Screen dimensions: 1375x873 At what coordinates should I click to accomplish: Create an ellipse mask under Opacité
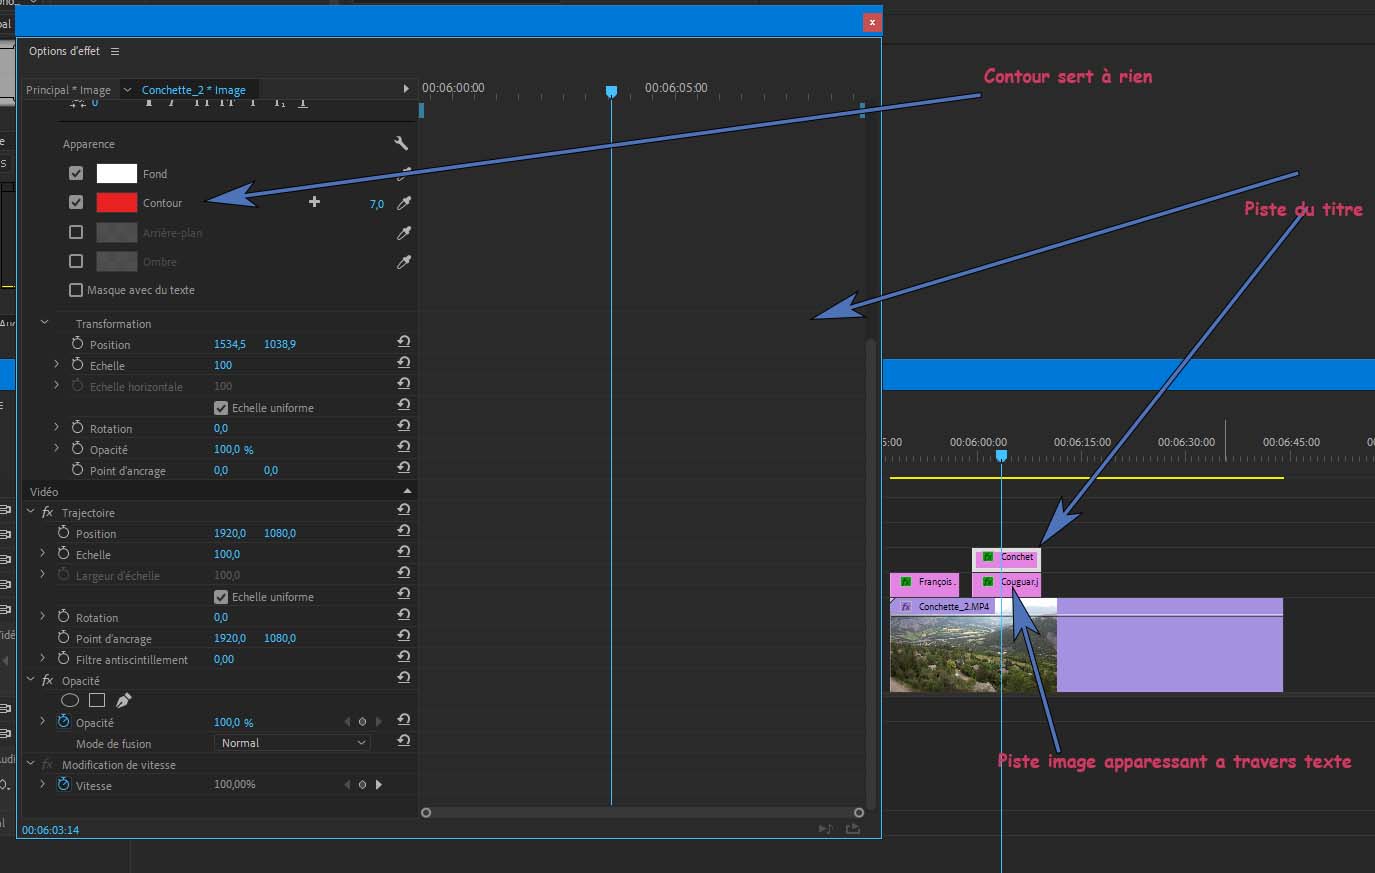[x=70, y=701]
